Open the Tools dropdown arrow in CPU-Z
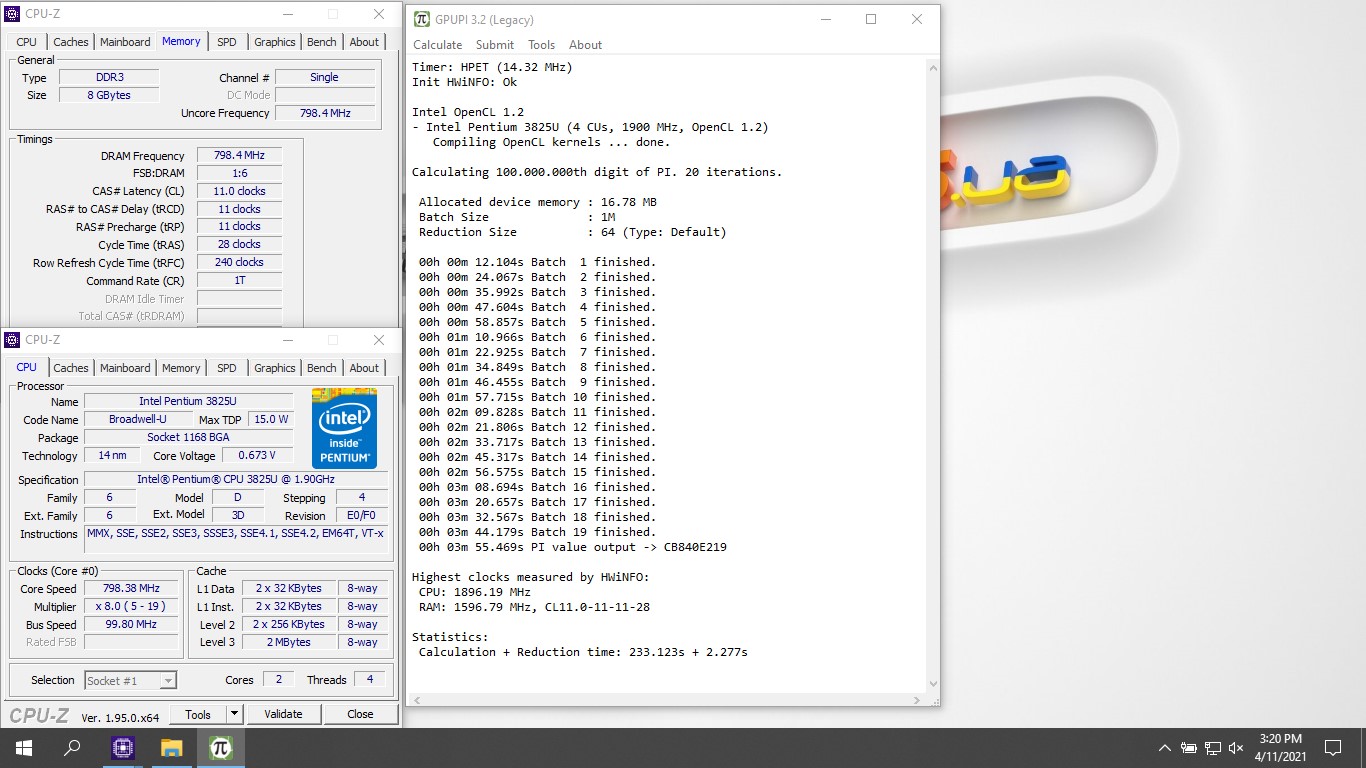1366x768 pixels. [234, 714]
